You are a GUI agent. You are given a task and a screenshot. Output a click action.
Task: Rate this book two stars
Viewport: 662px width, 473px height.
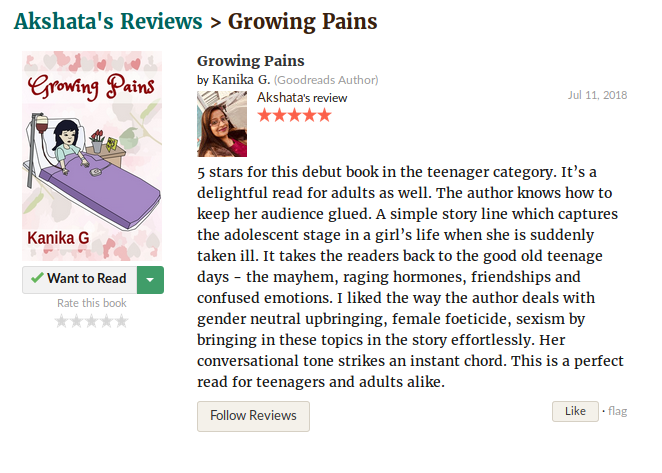click(76, 321)
